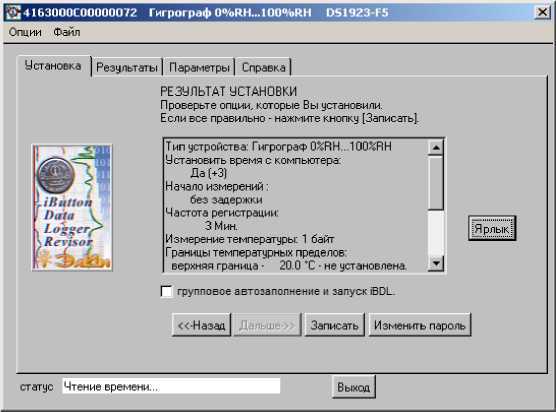Close the window with the X button
Image resolution: width=556 pixels, height=412 pixels.
[542, 12]
